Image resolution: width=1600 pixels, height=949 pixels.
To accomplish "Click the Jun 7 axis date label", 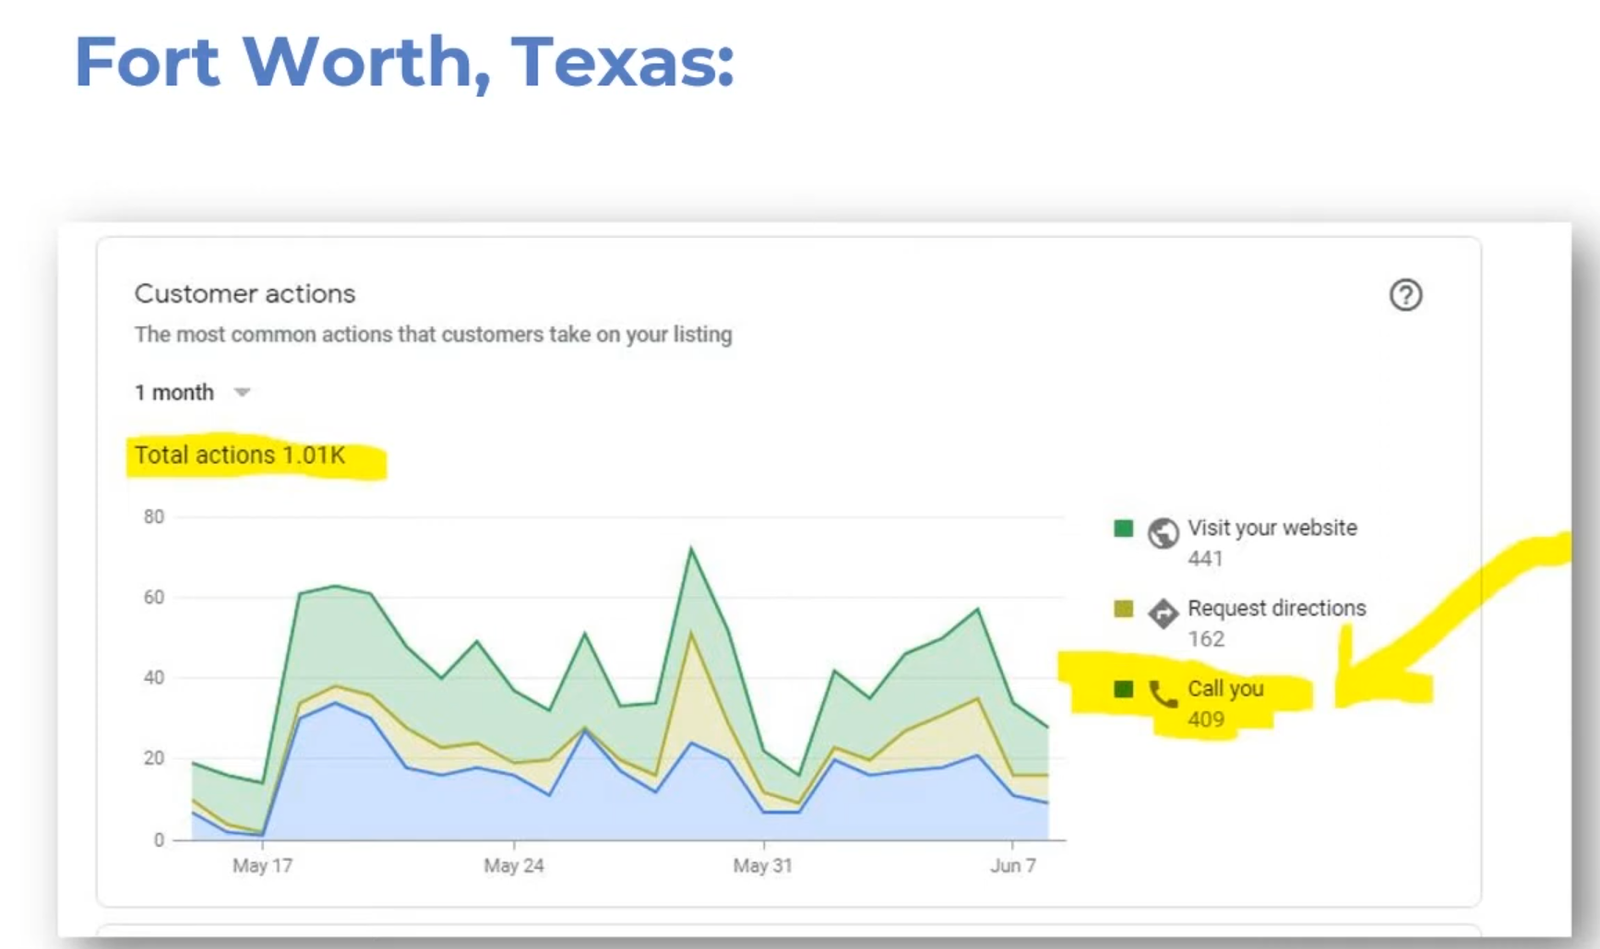I will click(1013, 866).
